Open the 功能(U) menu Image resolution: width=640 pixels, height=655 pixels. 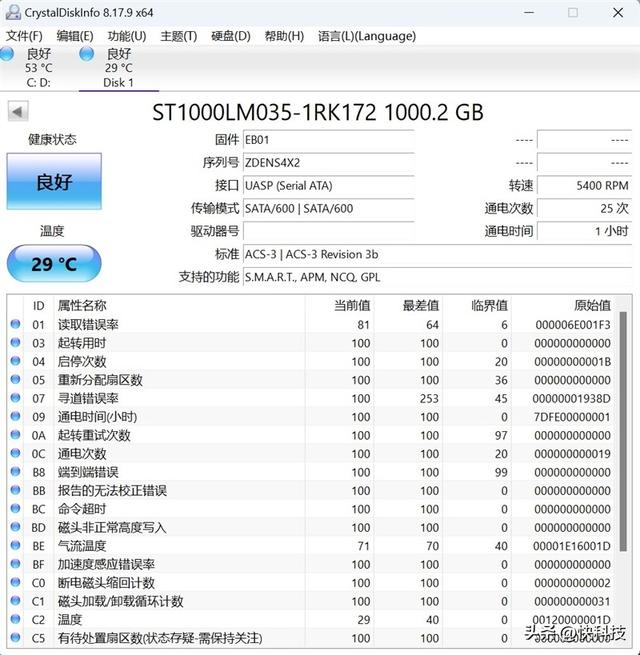[x=127, y=36]
